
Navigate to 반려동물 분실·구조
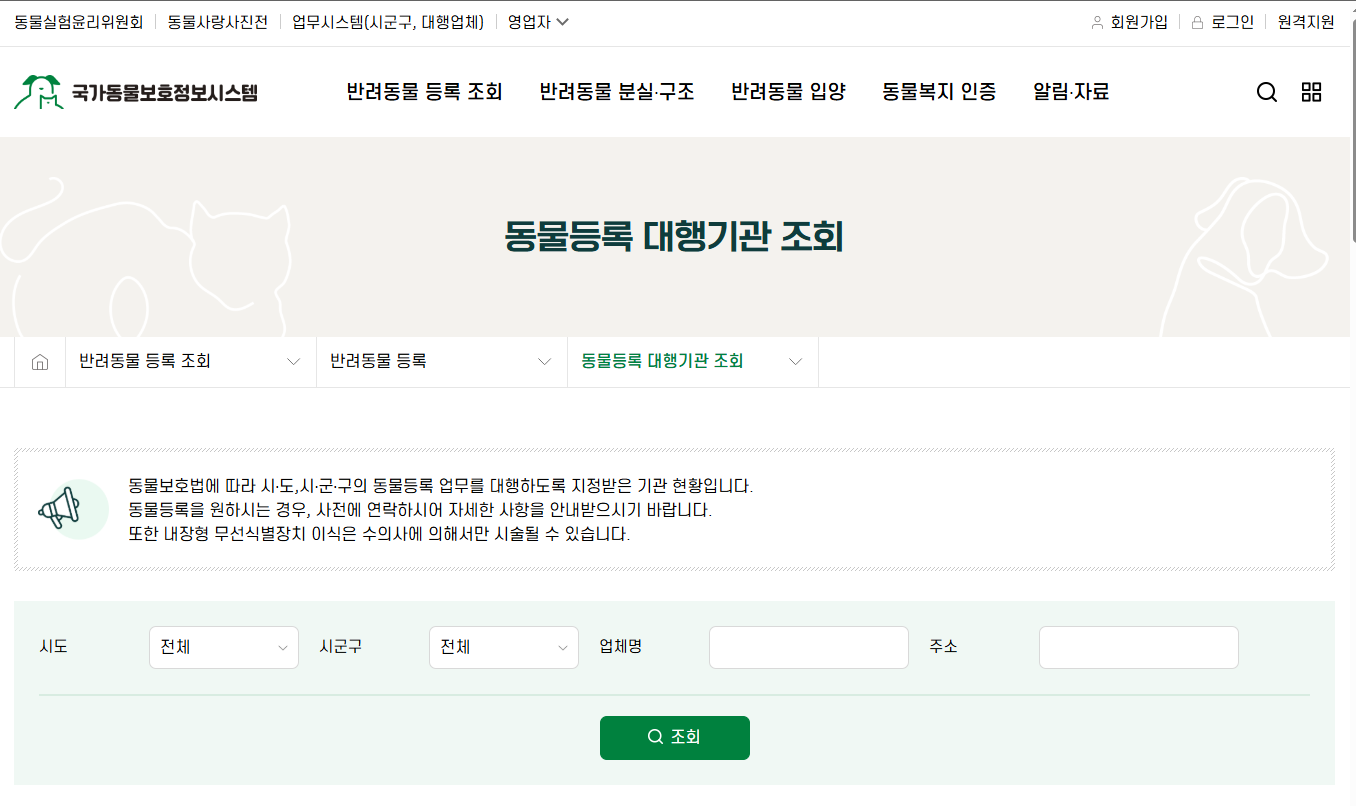point(616,91)
